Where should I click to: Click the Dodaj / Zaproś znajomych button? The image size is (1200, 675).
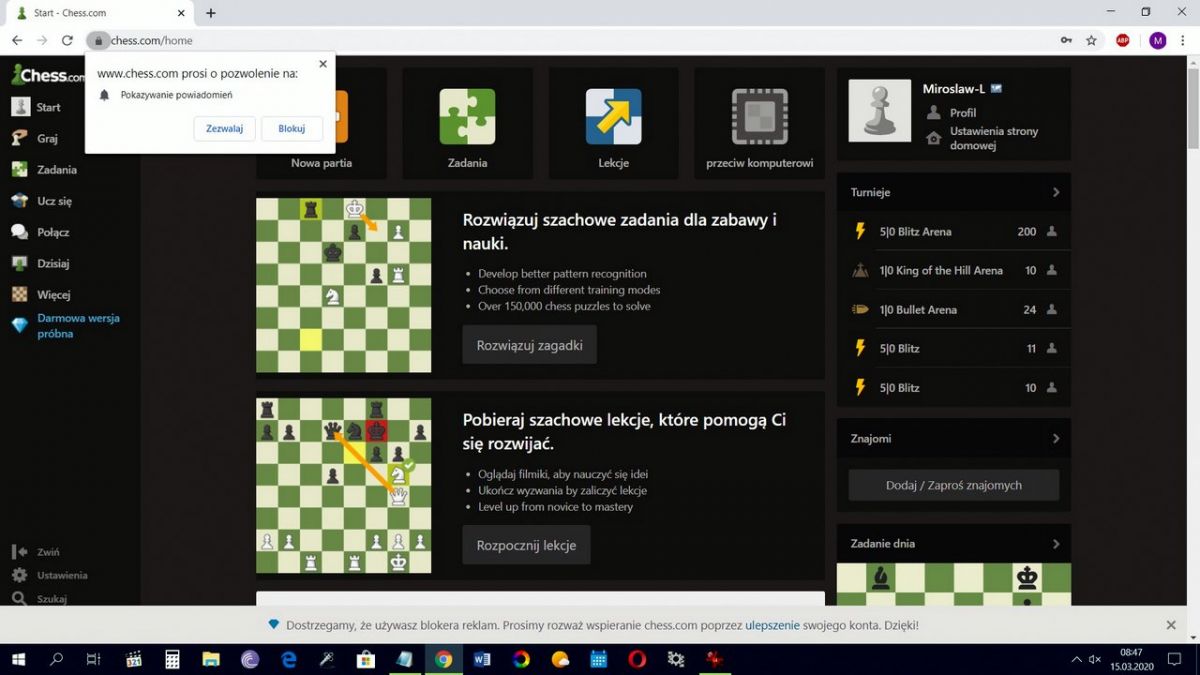coord(954,485)
